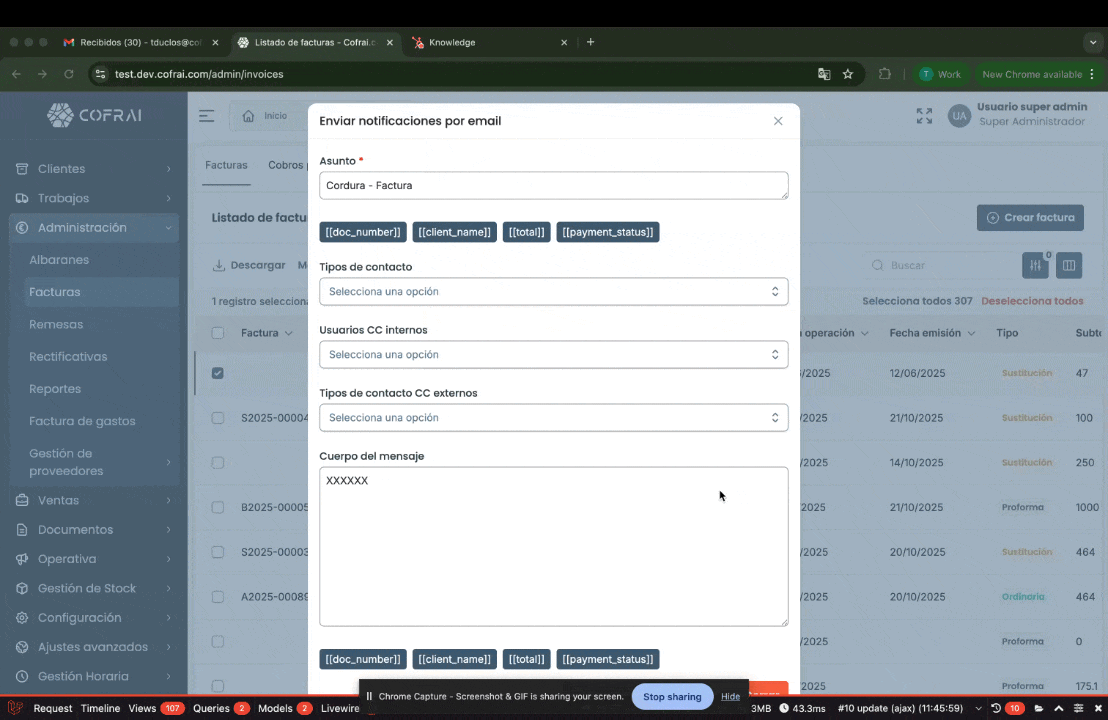Click the Stop sharing button
The height and width of the screenshot is (720, 1108).
click(671, 697)
